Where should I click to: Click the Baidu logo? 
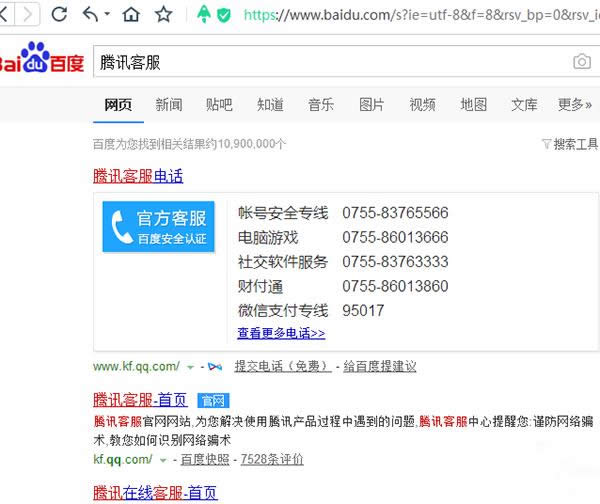[41, 60]
